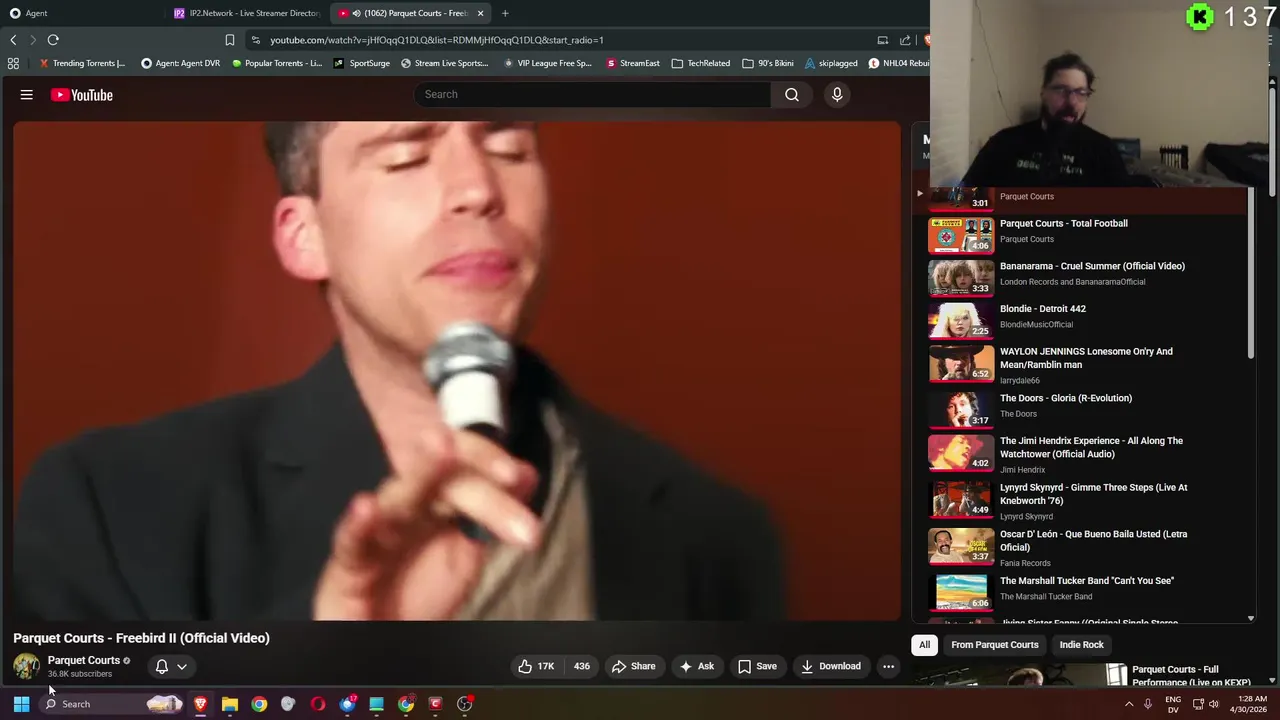Open Parquet Courts channel name link
The width and height of the screenshot is (1280, 720).
[83, 660]
